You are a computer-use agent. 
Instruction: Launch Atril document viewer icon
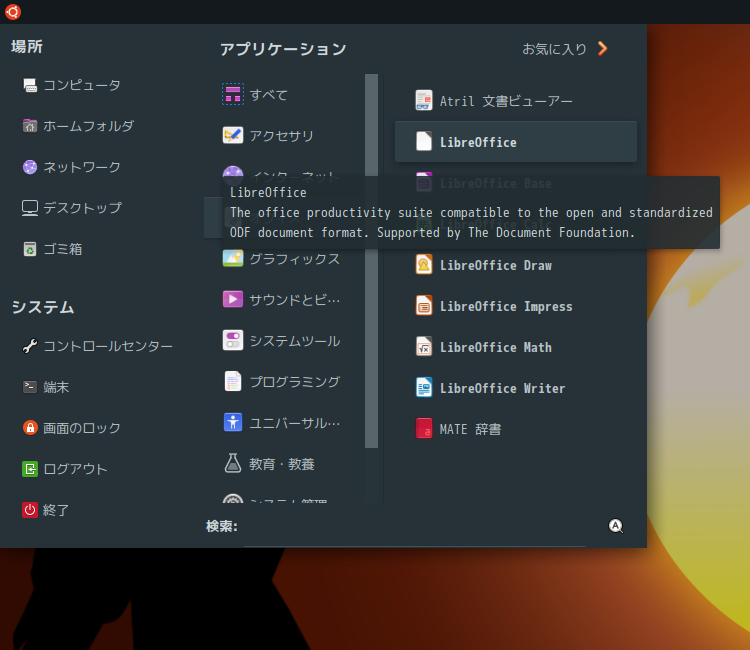(424, 100)
